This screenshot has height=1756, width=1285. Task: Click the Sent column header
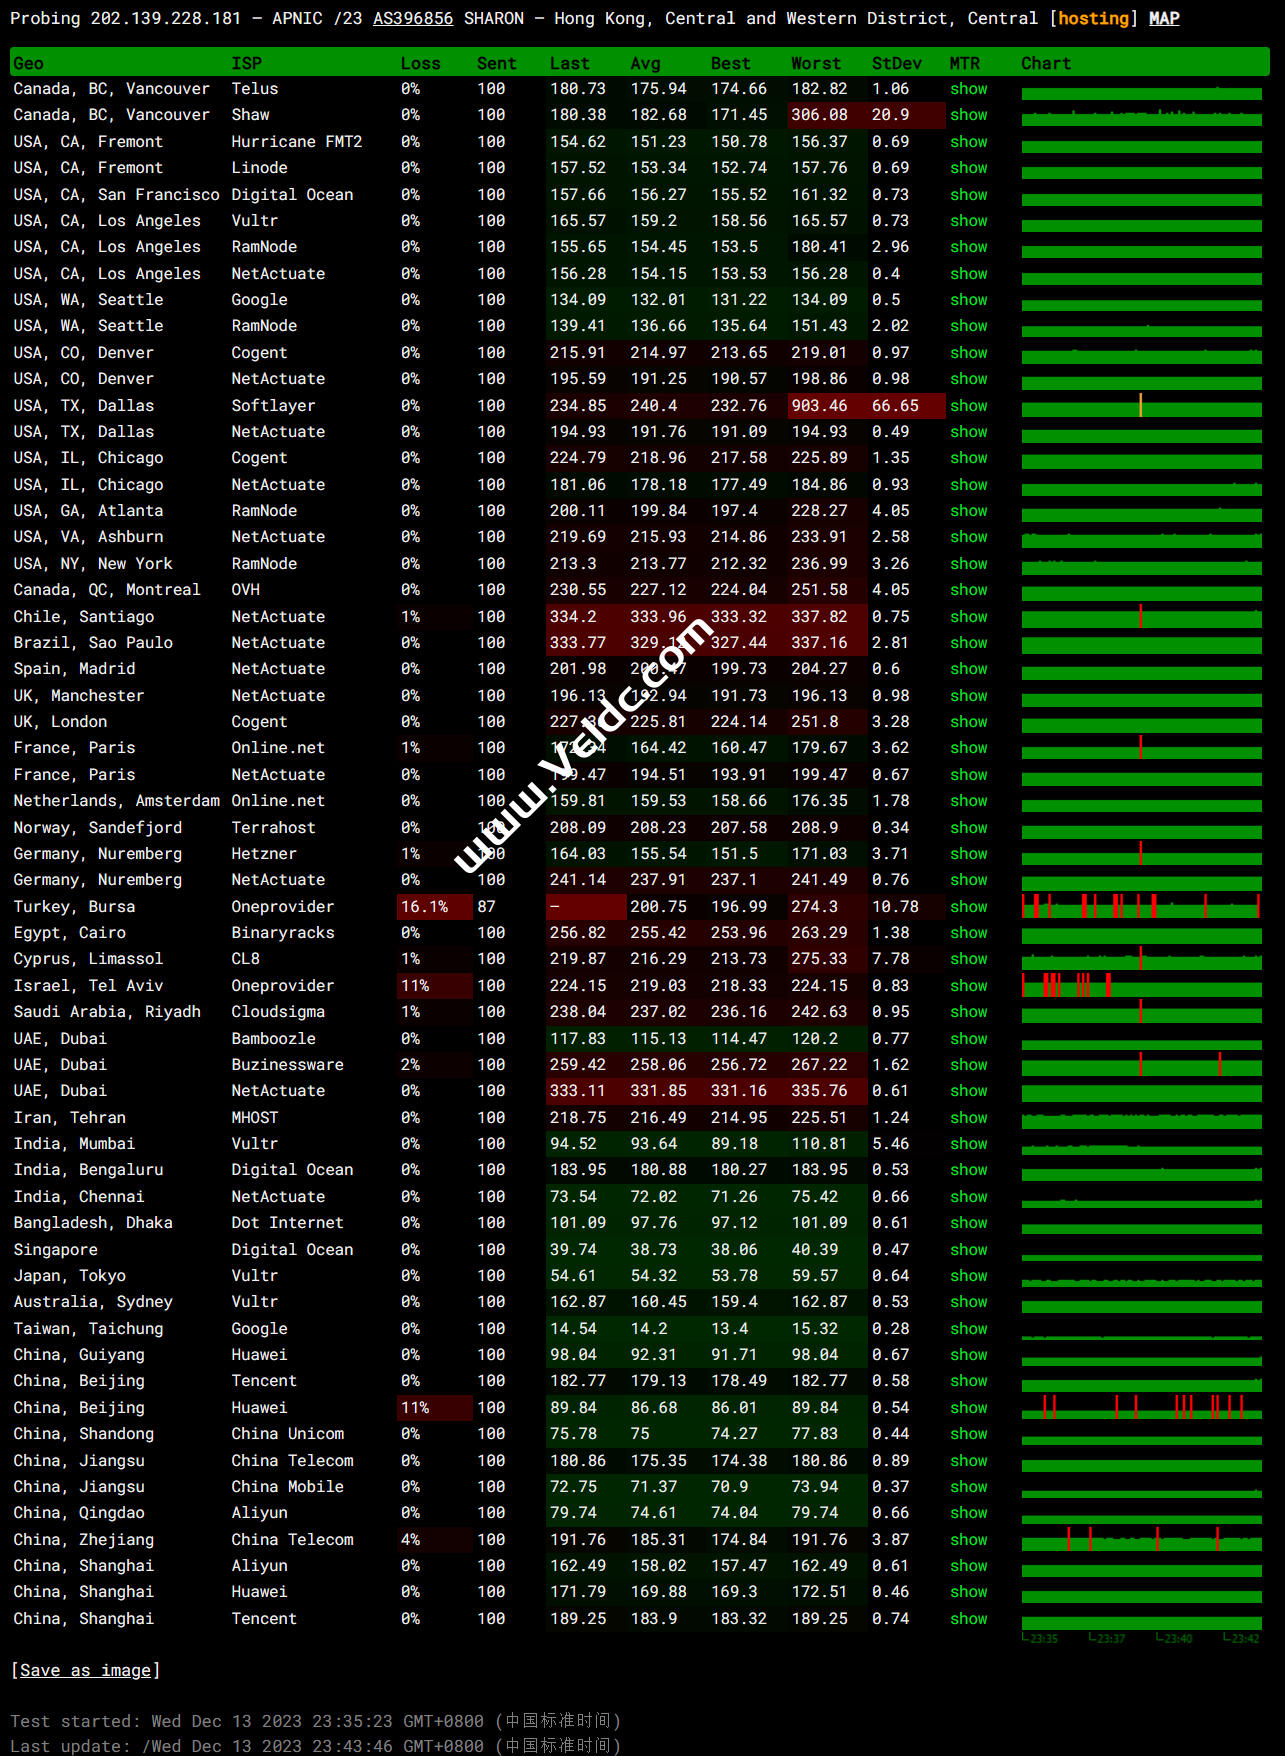[497, 63]
